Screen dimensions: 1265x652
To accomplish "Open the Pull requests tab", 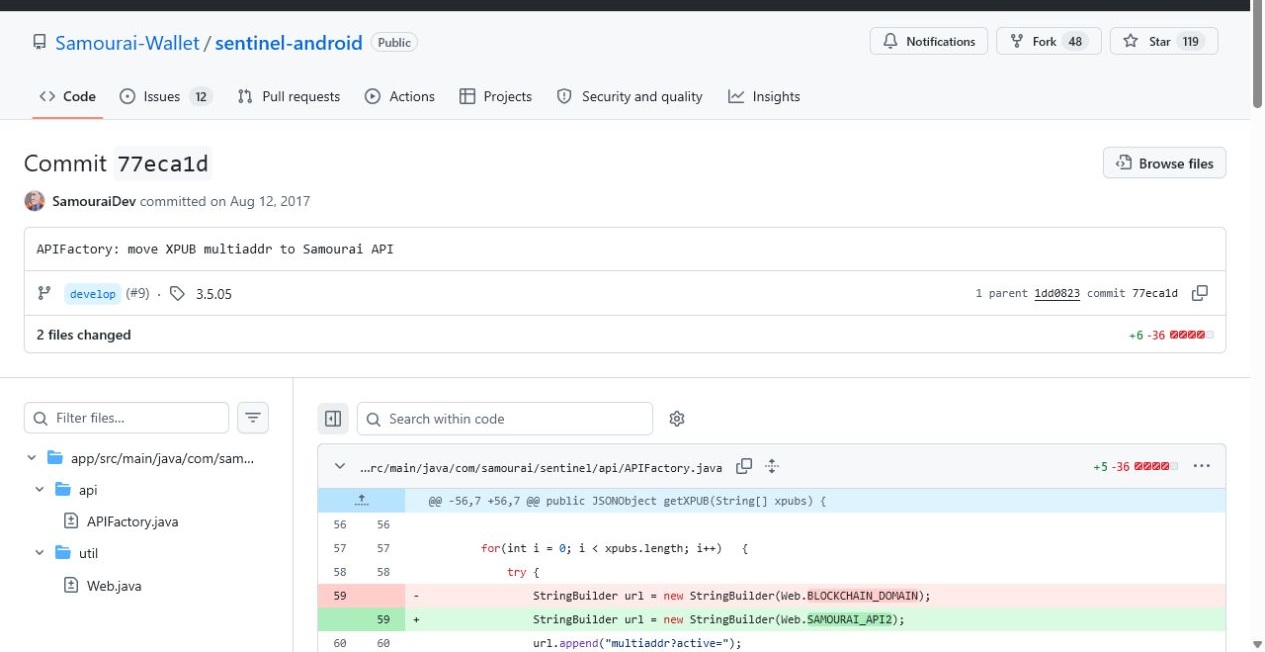I will tap(289, 97).
